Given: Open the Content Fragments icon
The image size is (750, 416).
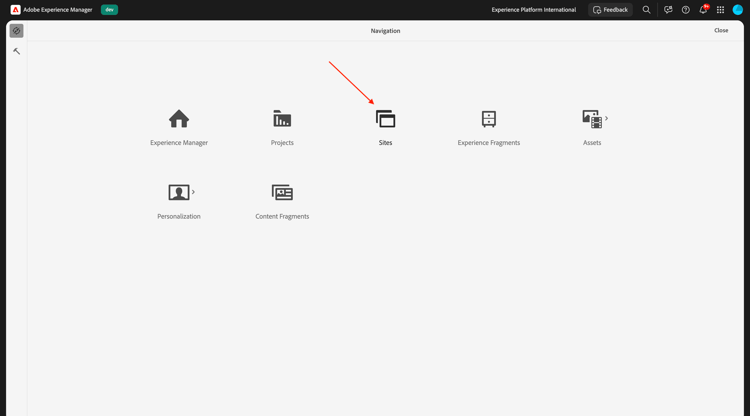Looking at the screenshot, I should tap(282, 192).
